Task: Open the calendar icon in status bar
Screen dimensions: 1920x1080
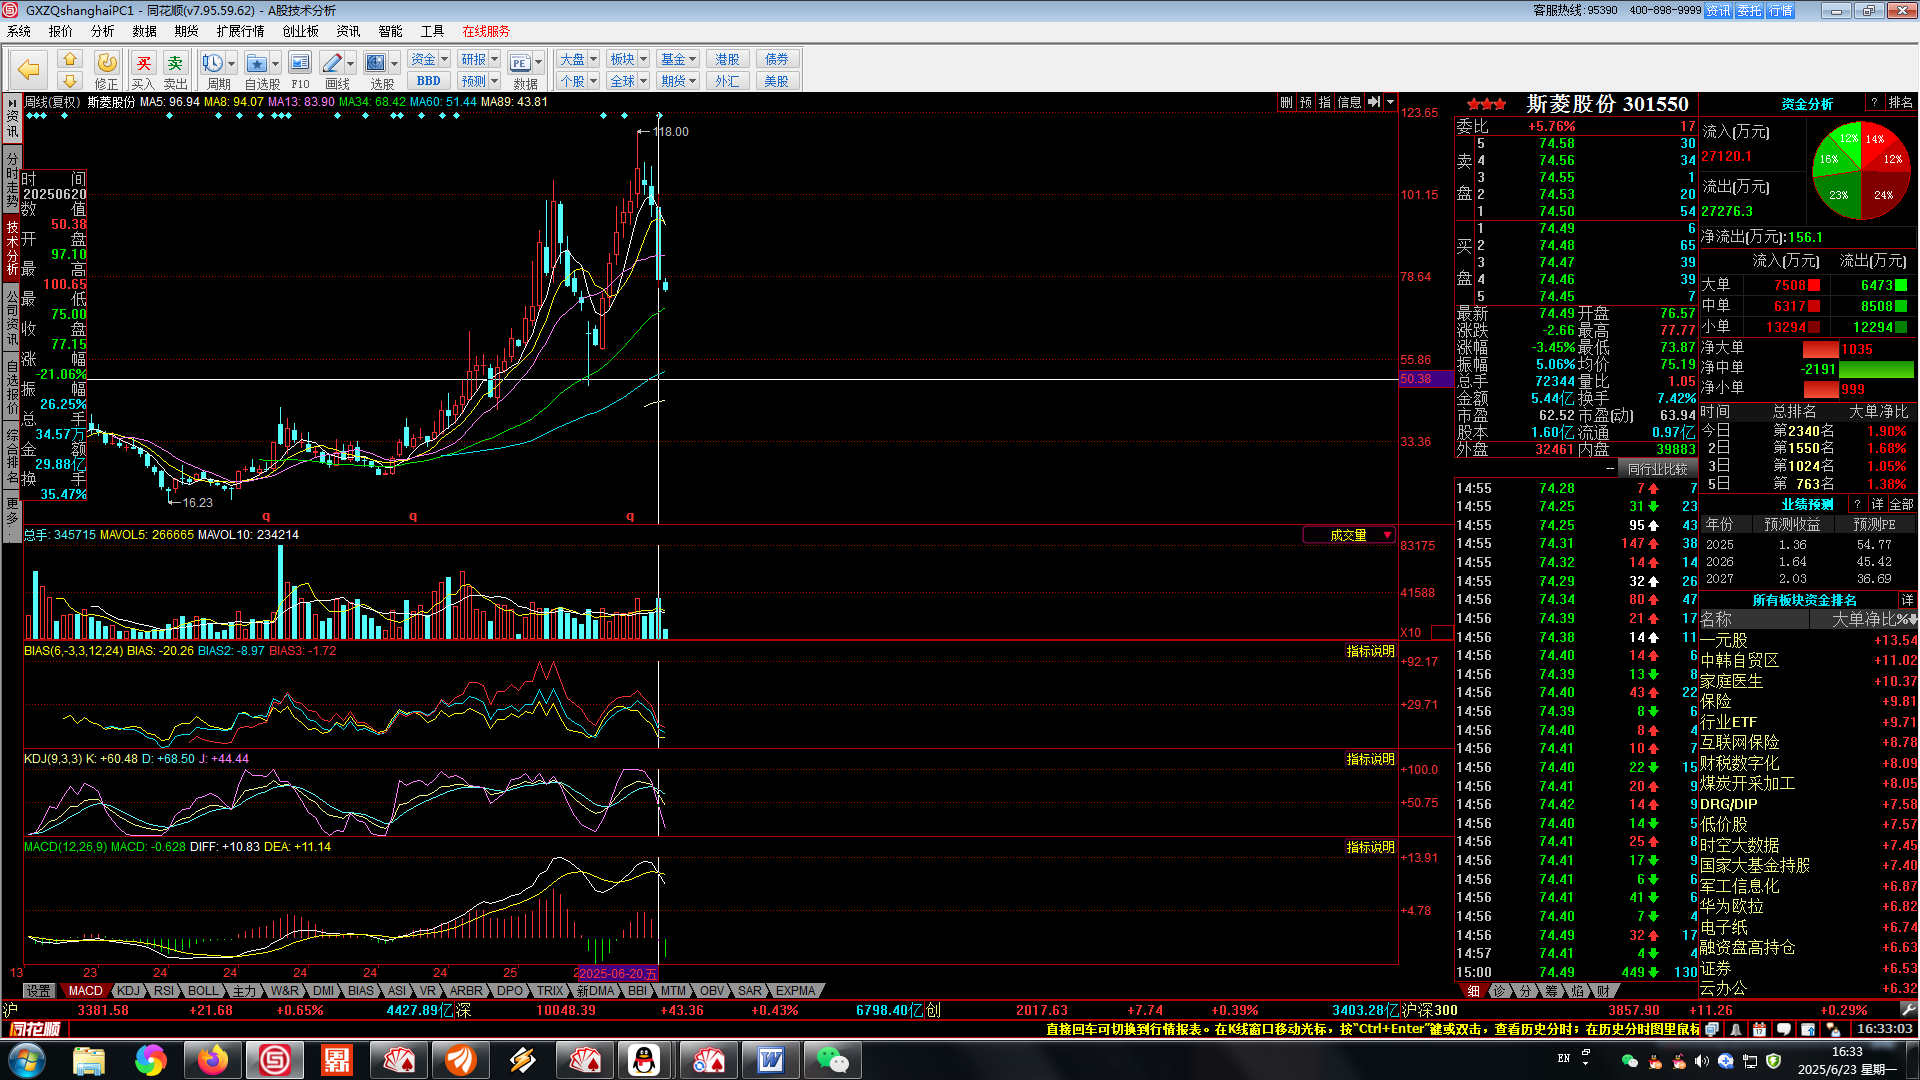Action: pos(1759,1029)
